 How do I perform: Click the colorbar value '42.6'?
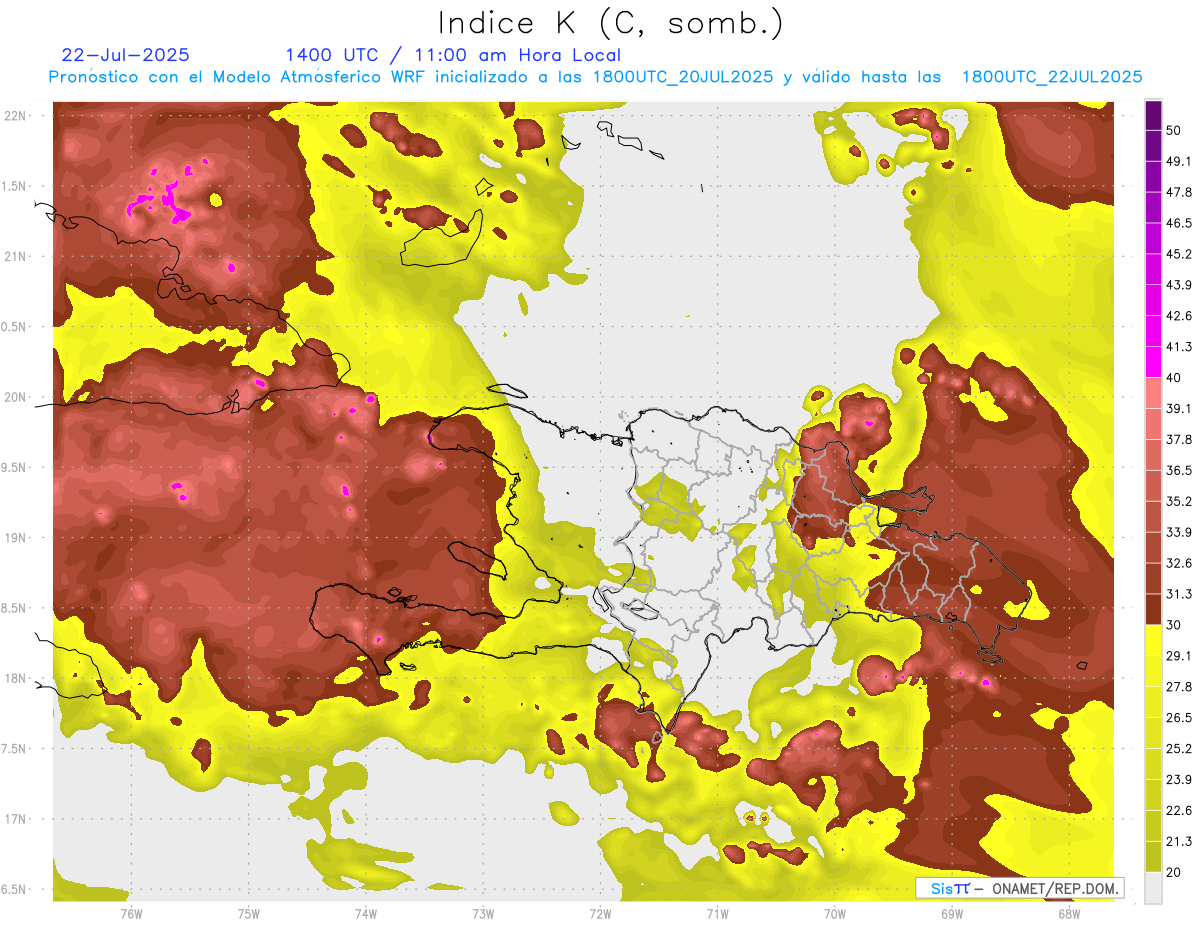coord(1179,316)
